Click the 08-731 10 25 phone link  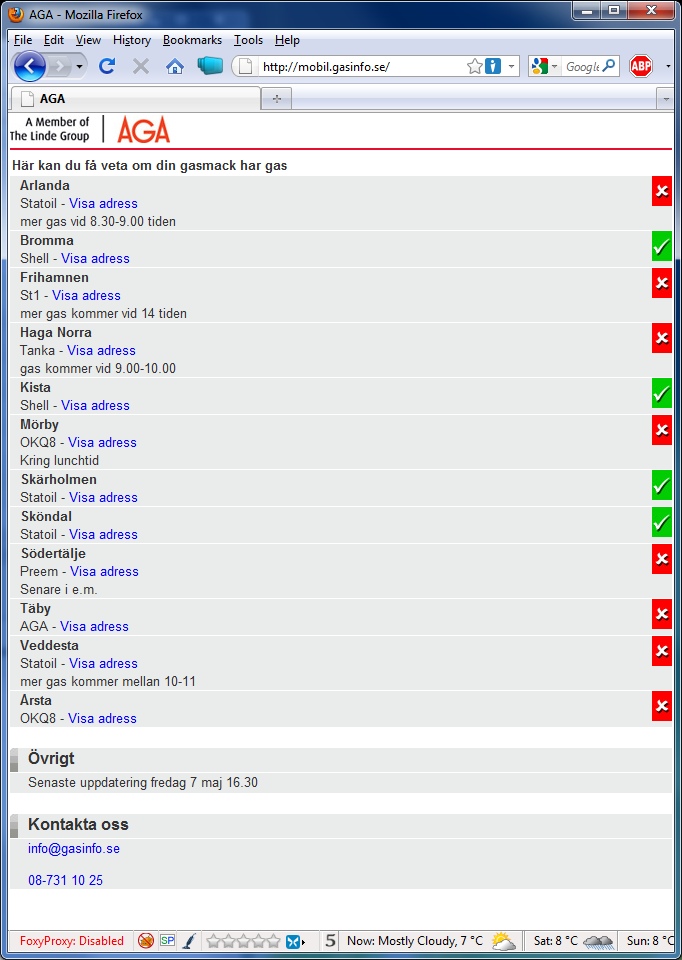click(x=66, y=880)
